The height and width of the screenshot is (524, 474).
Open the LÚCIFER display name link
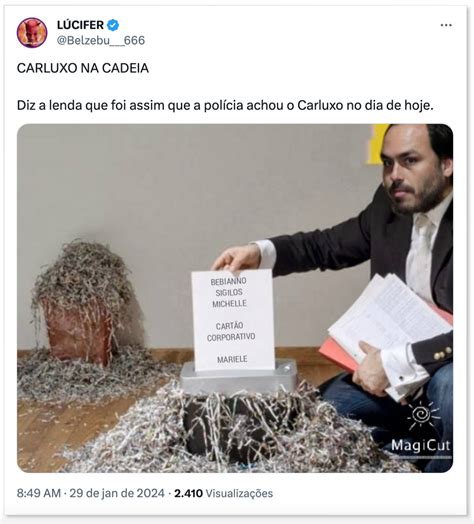click(80, 25)
